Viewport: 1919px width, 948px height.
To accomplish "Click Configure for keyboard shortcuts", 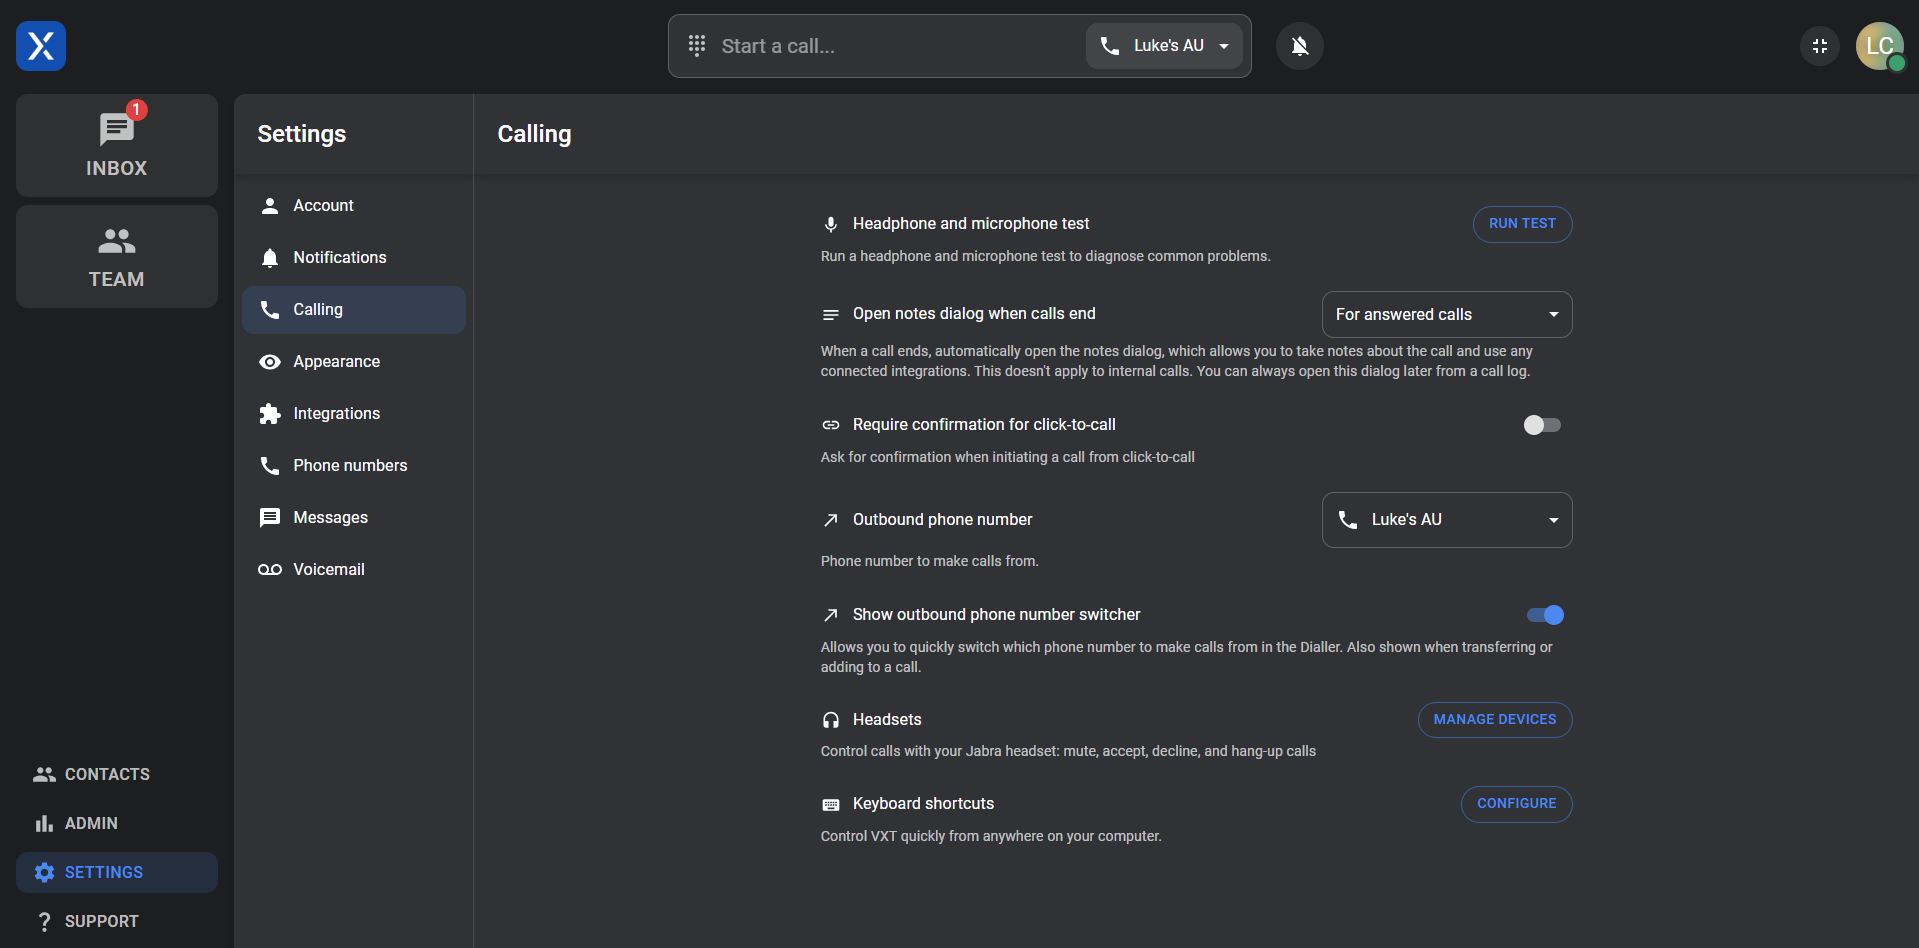I will tap(1516, 804).
